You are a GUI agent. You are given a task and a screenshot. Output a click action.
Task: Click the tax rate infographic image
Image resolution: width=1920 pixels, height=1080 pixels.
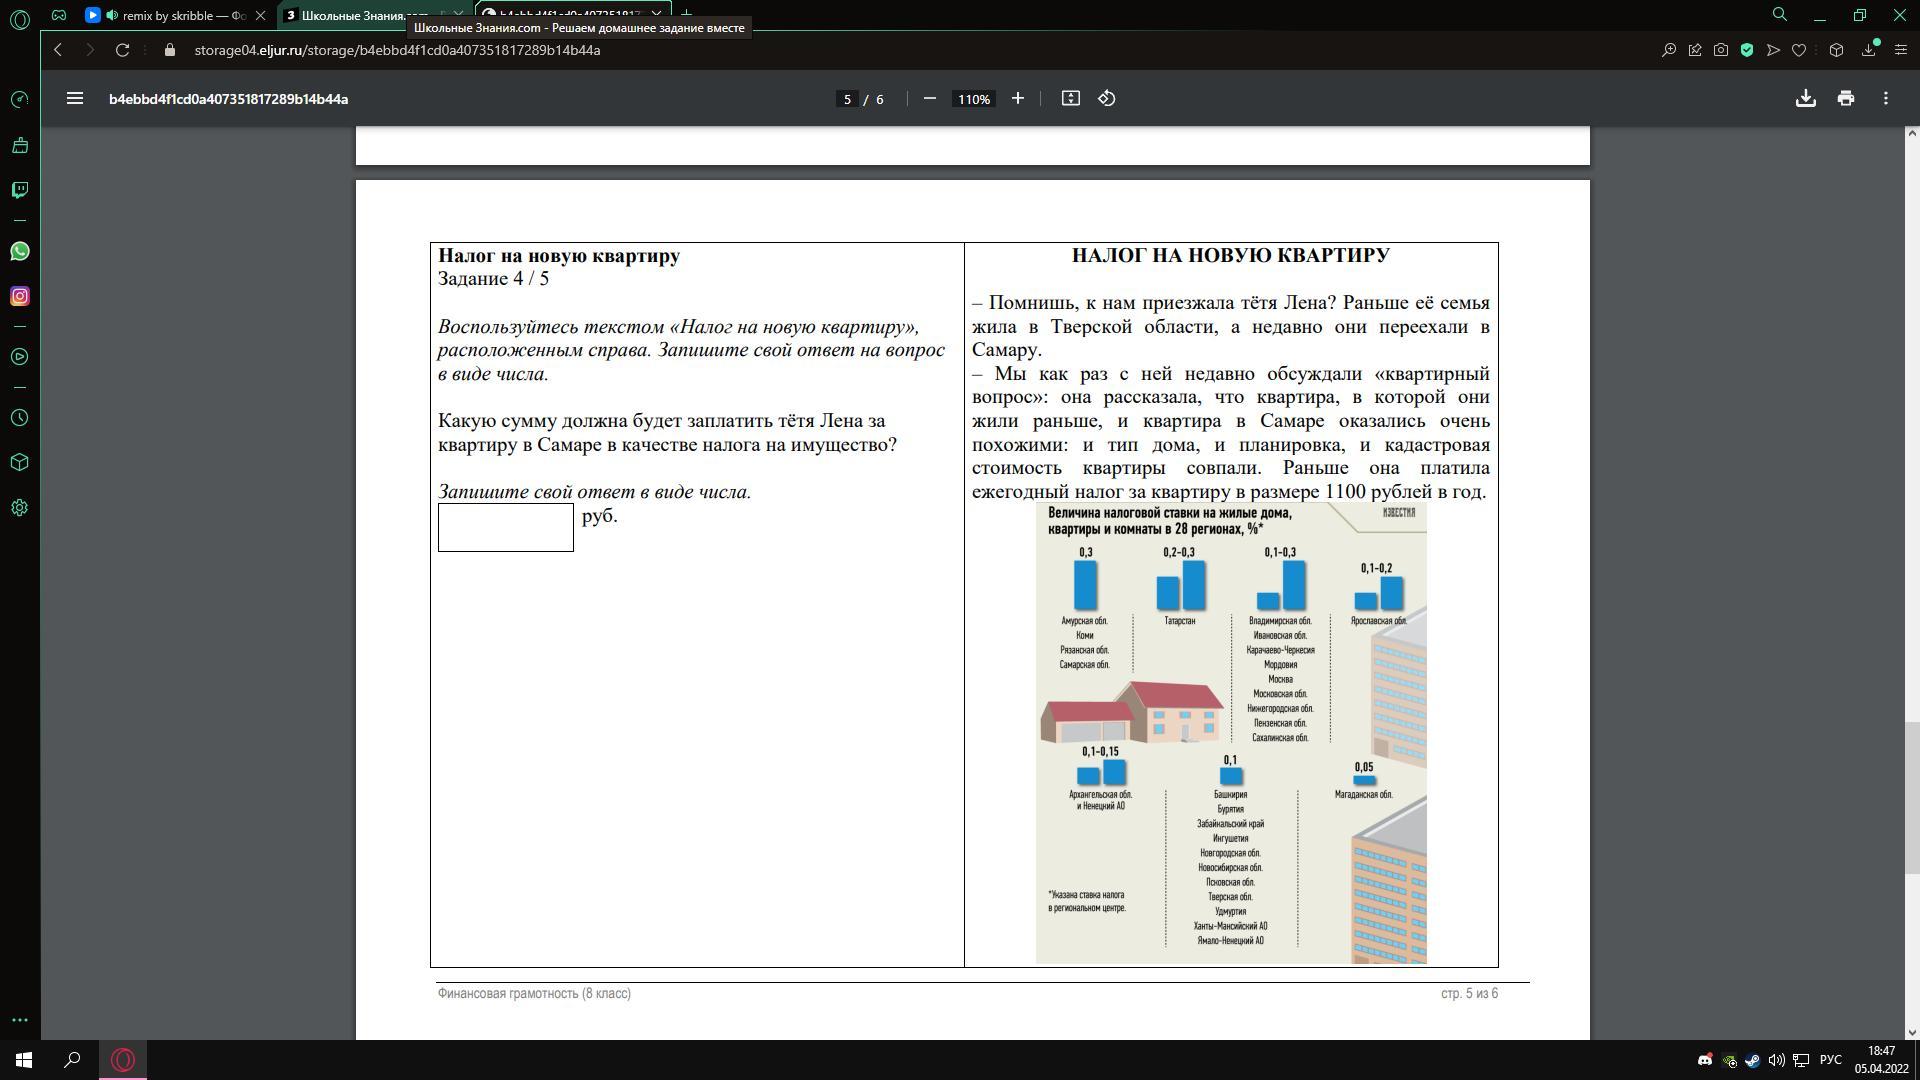point(1231,733)
